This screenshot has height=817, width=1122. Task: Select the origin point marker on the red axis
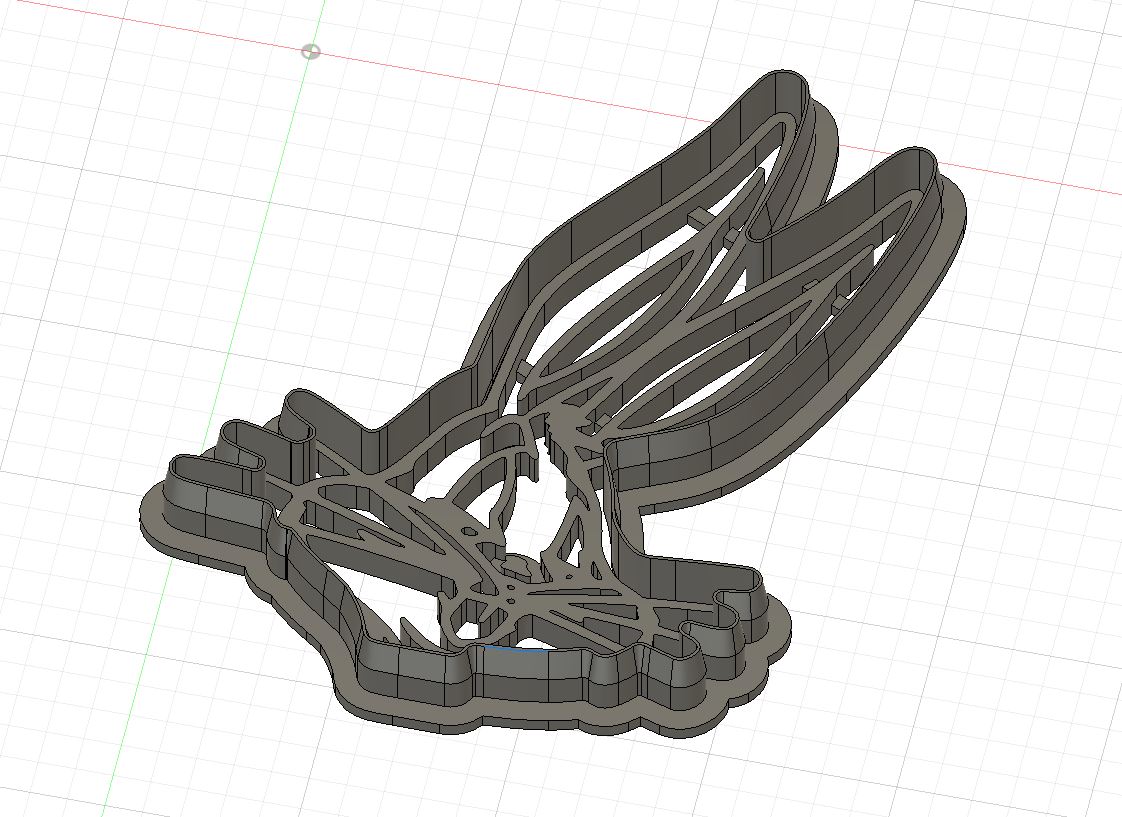click(311, 52)
